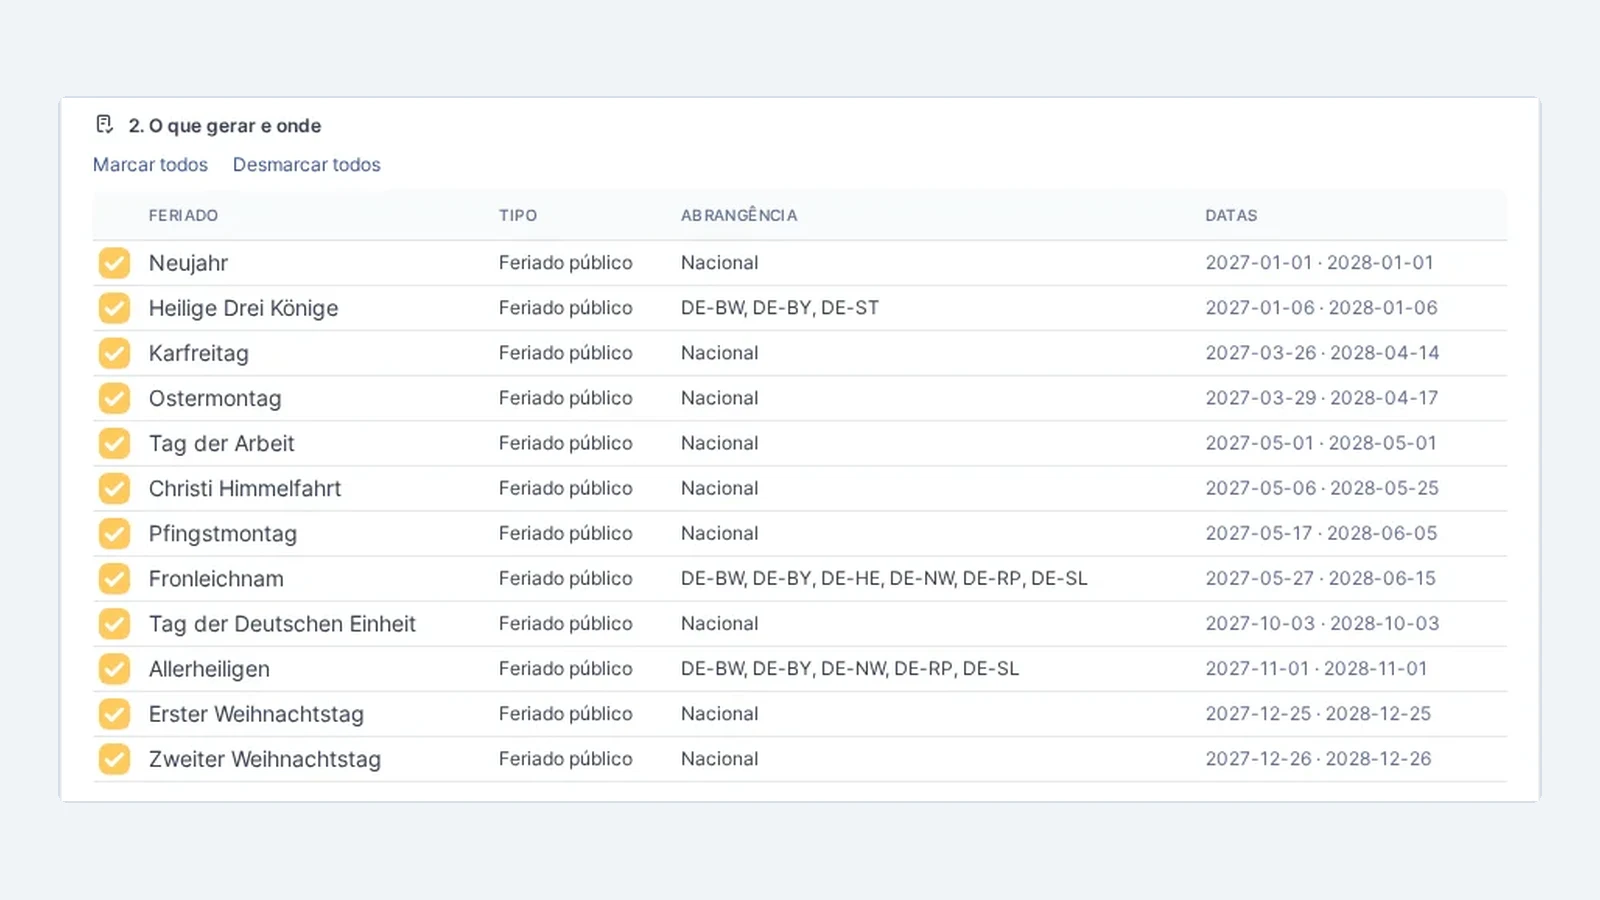Click the 'Feriado' column header
The height and width of the screenshot is (900, 1600).
coord(183,215)
